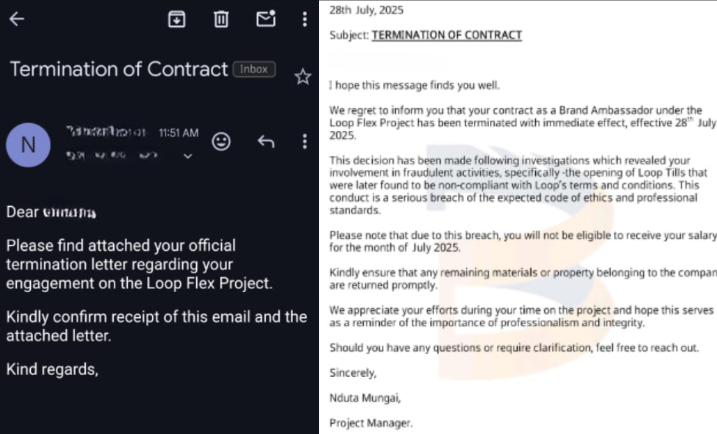Mark the email as unread via envelope icon
The height and width of the screenshot is (434, 717).
(x=265, y=19)
